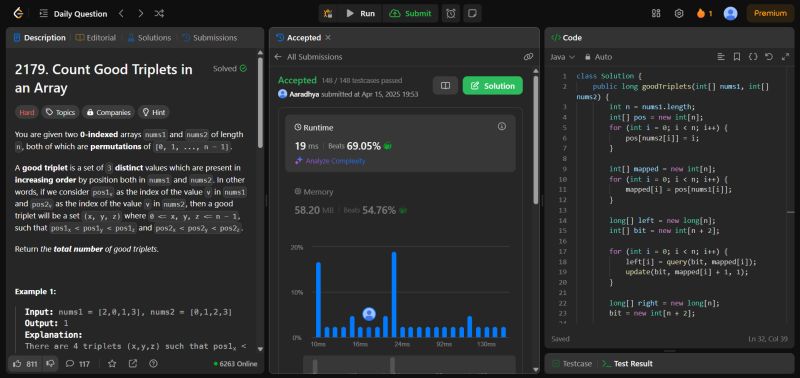
Task: Upvote the problem with thumbs up
Action: [25, 364]
